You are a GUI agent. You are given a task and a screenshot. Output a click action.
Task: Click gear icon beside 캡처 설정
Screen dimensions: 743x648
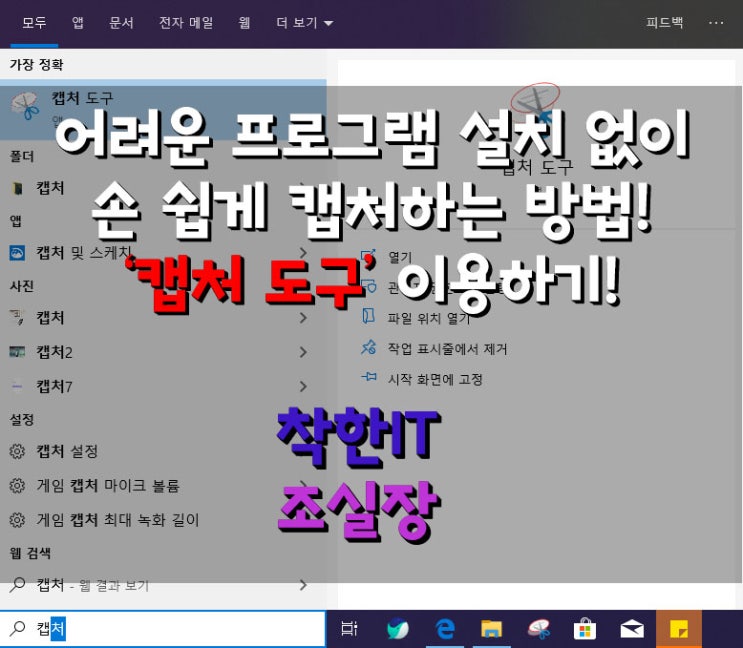click(17, 451)
